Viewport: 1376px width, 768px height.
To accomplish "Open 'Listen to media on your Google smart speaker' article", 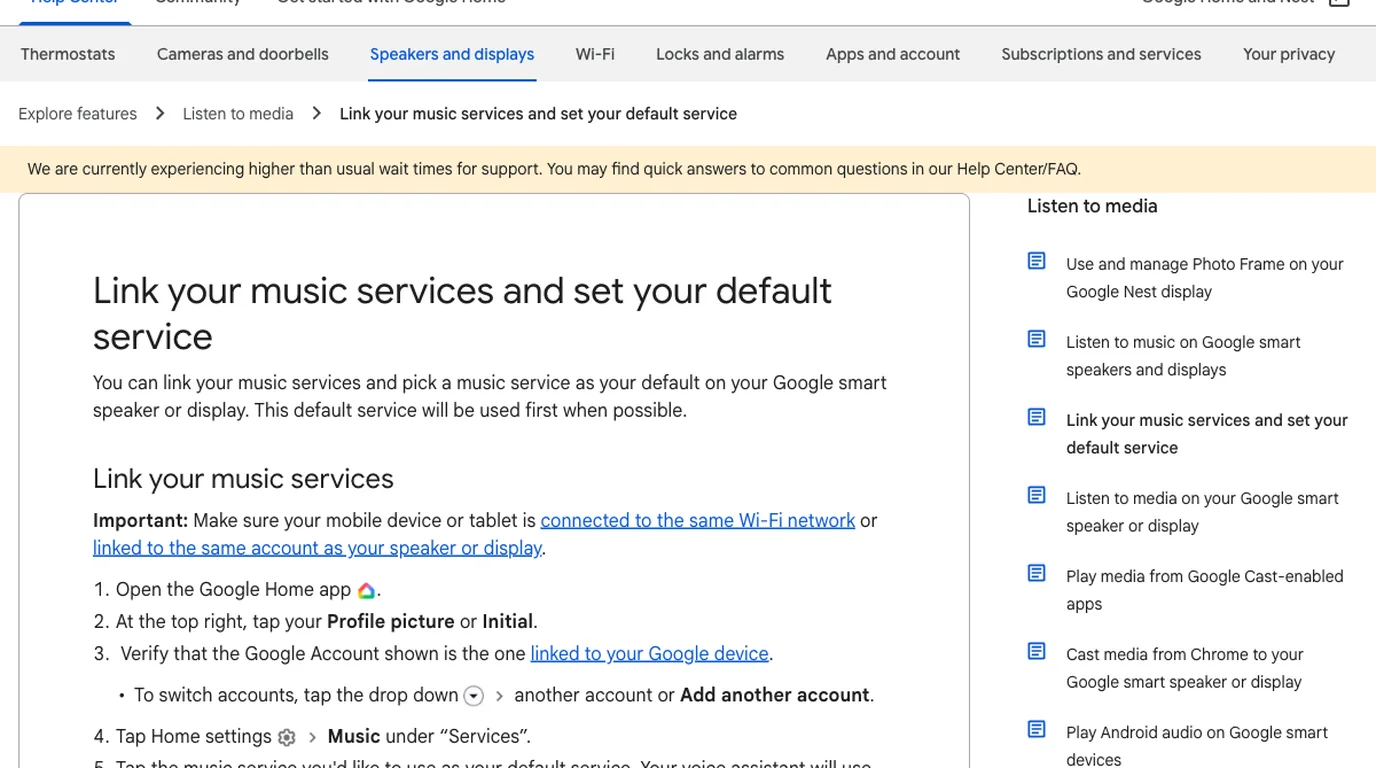I will coord(1202,512).
